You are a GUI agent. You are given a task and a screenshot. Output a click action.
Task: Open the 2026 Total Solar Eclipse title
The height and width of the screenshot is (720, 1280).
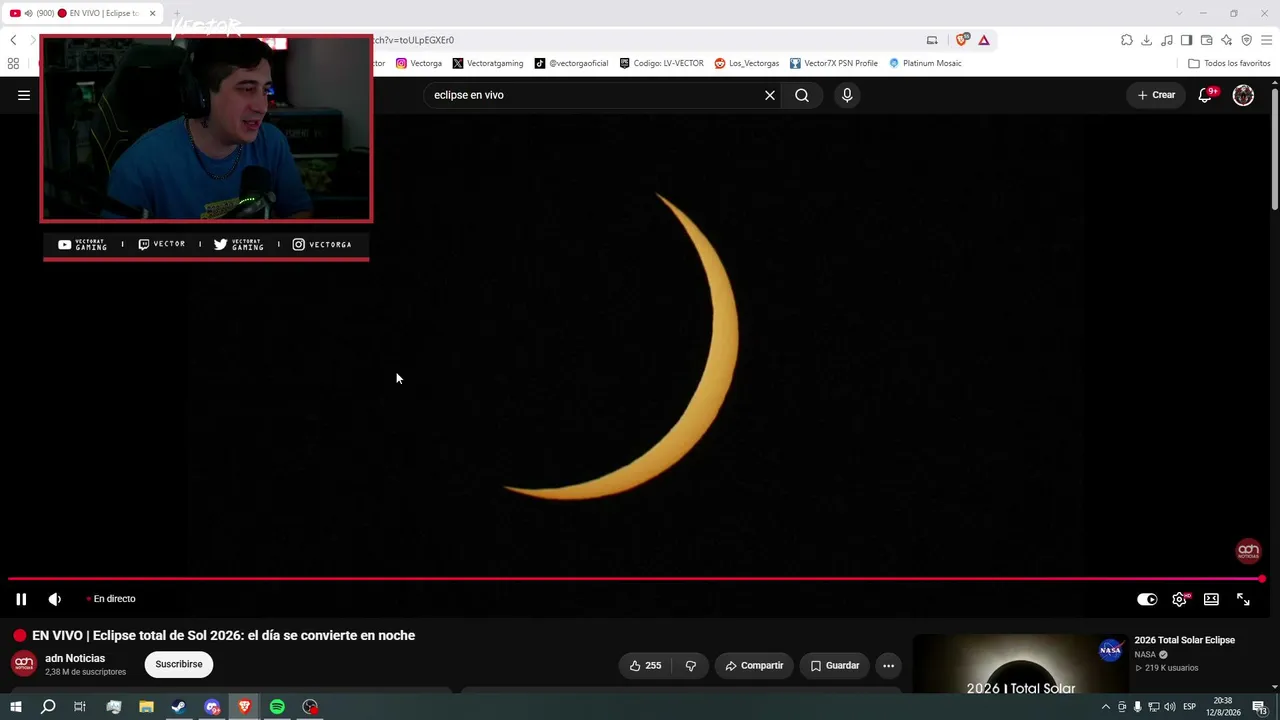(x=1184, y=640)
